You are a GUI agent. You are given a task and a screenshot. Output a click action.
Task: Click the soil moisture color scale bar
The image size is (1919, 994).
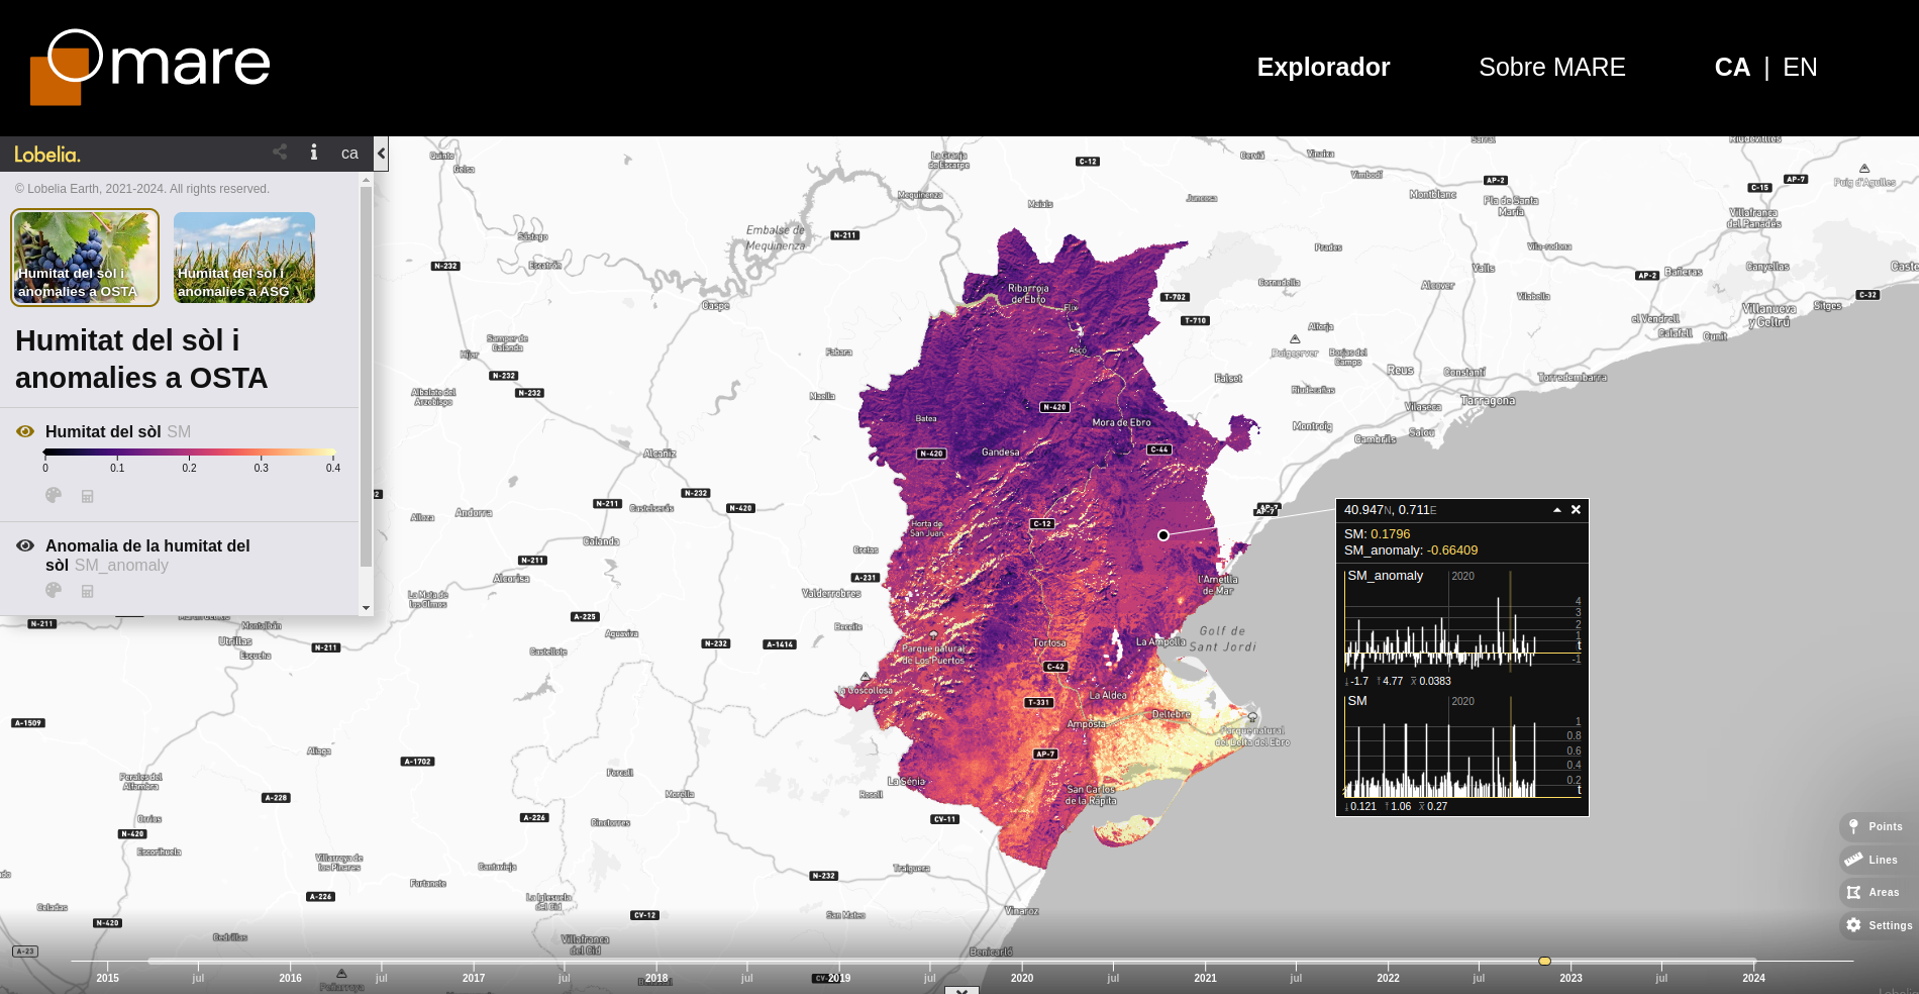[189, 453]
